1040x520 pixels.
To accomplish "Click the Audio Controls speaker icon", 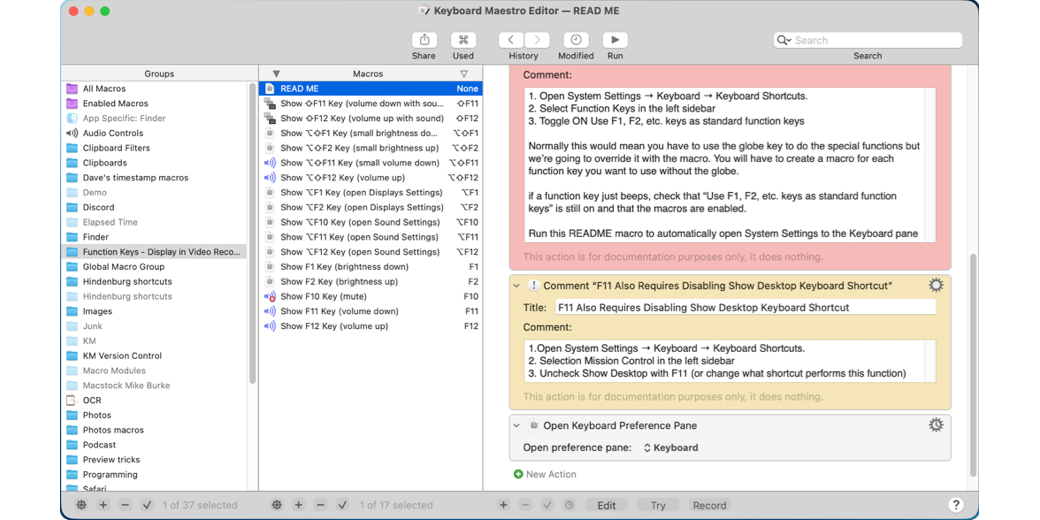I will [x=72, y=133].
